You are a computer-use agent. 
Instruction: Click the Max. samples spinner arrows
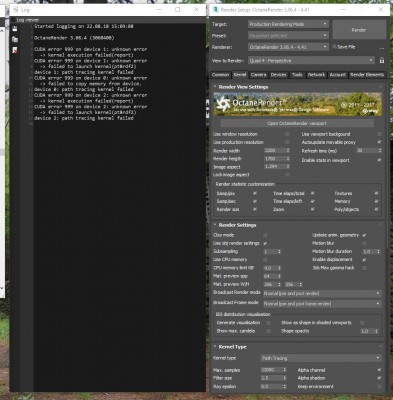click(285, 370)
